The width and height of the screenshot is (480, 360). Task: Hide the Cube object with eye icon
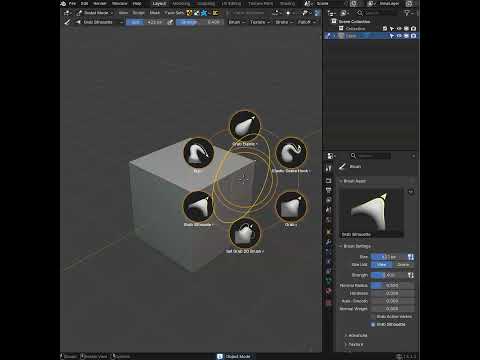[x=399, y=36]
